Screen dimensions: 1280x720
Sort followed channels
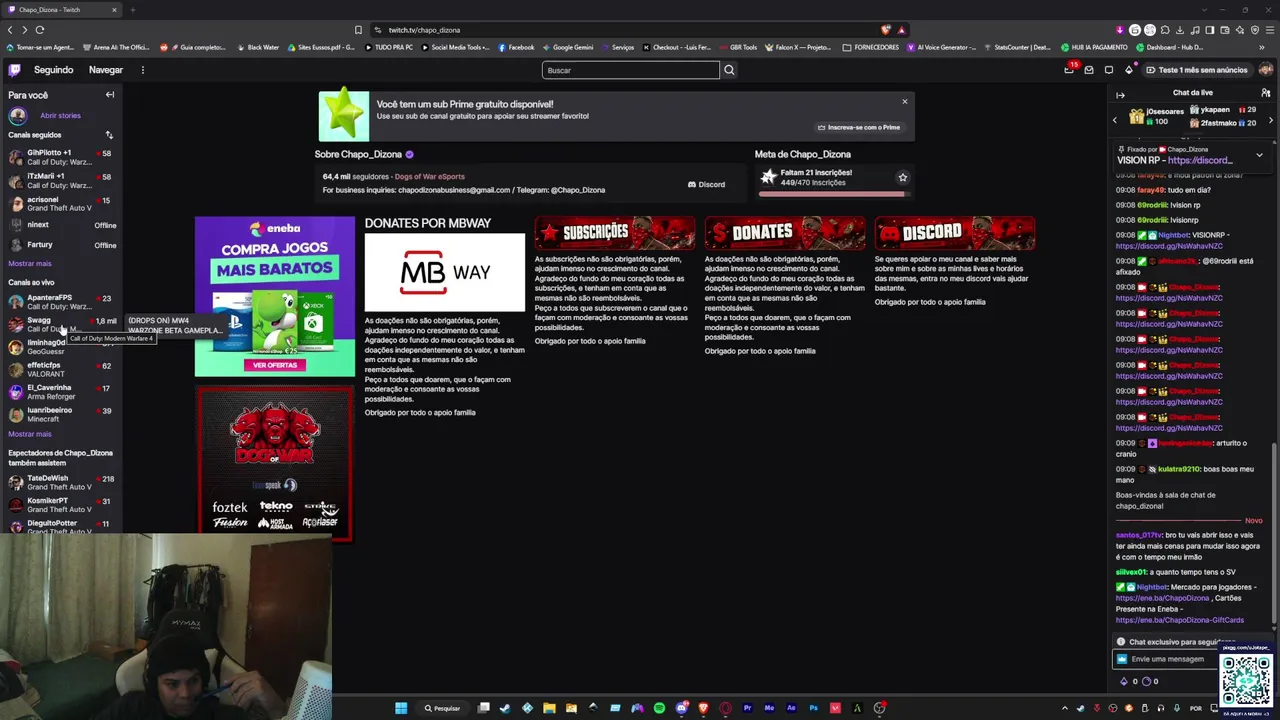109,135
